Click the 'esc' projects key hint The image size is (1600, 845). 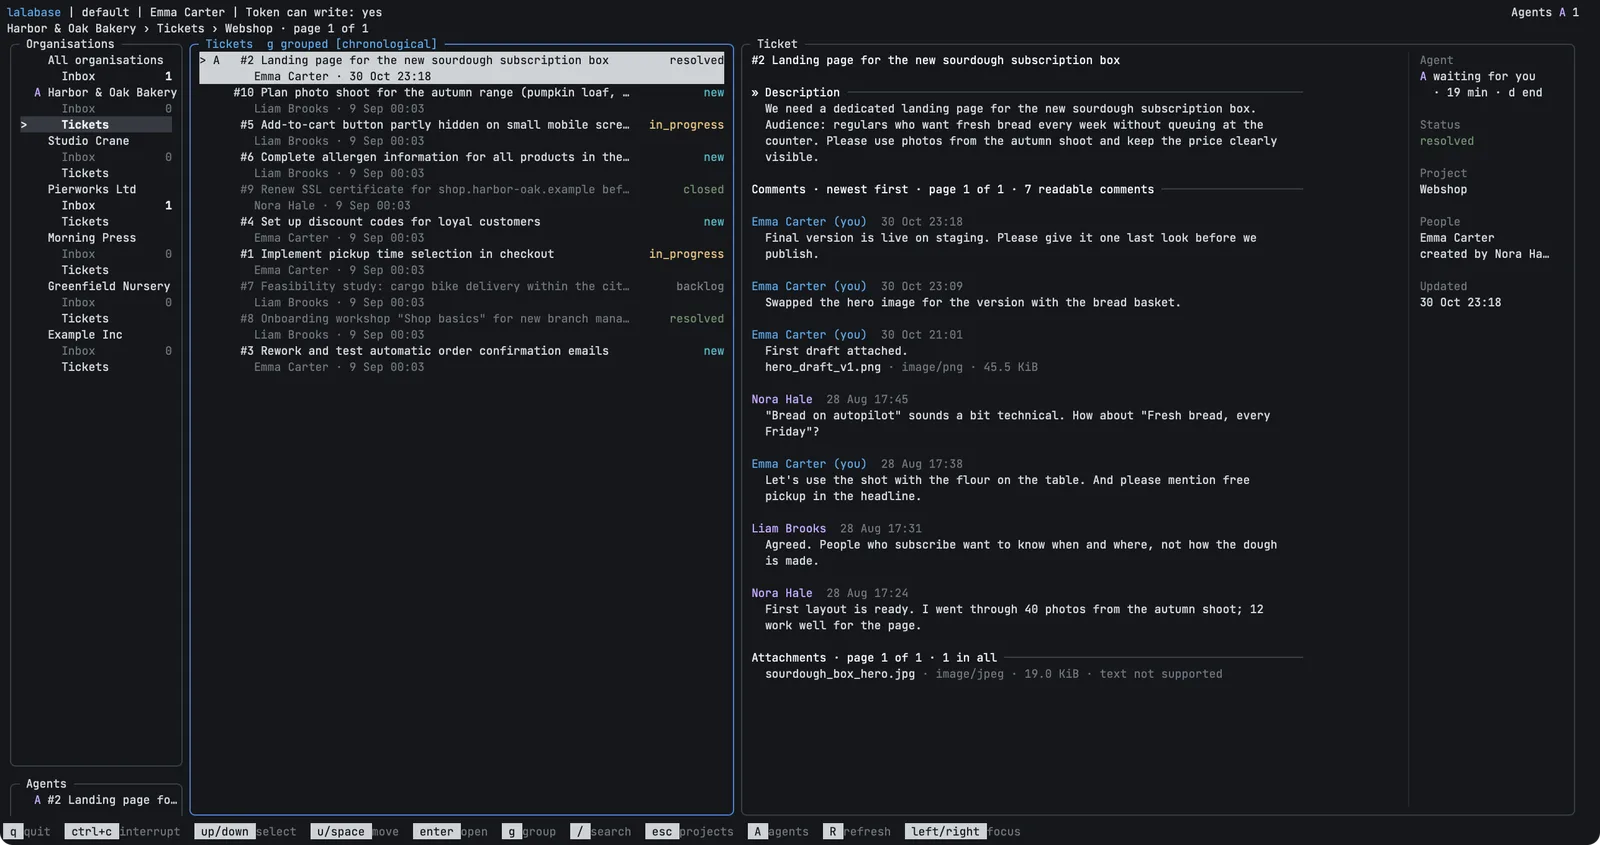point(689,831)
